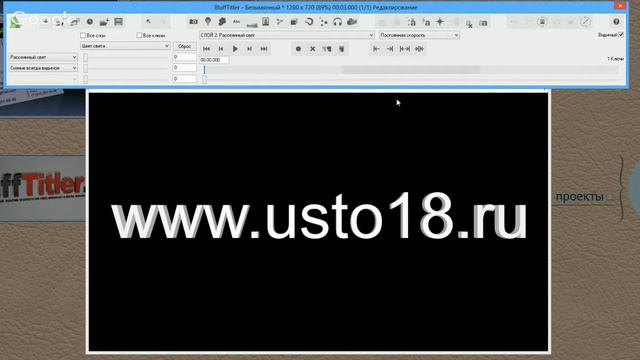Image resolution: width=640 pixels, height=360 pixels.
Task: Open the СЛОЙ 2: Рассеянный свет layer dropdown
Action: [x=287, y=35]
